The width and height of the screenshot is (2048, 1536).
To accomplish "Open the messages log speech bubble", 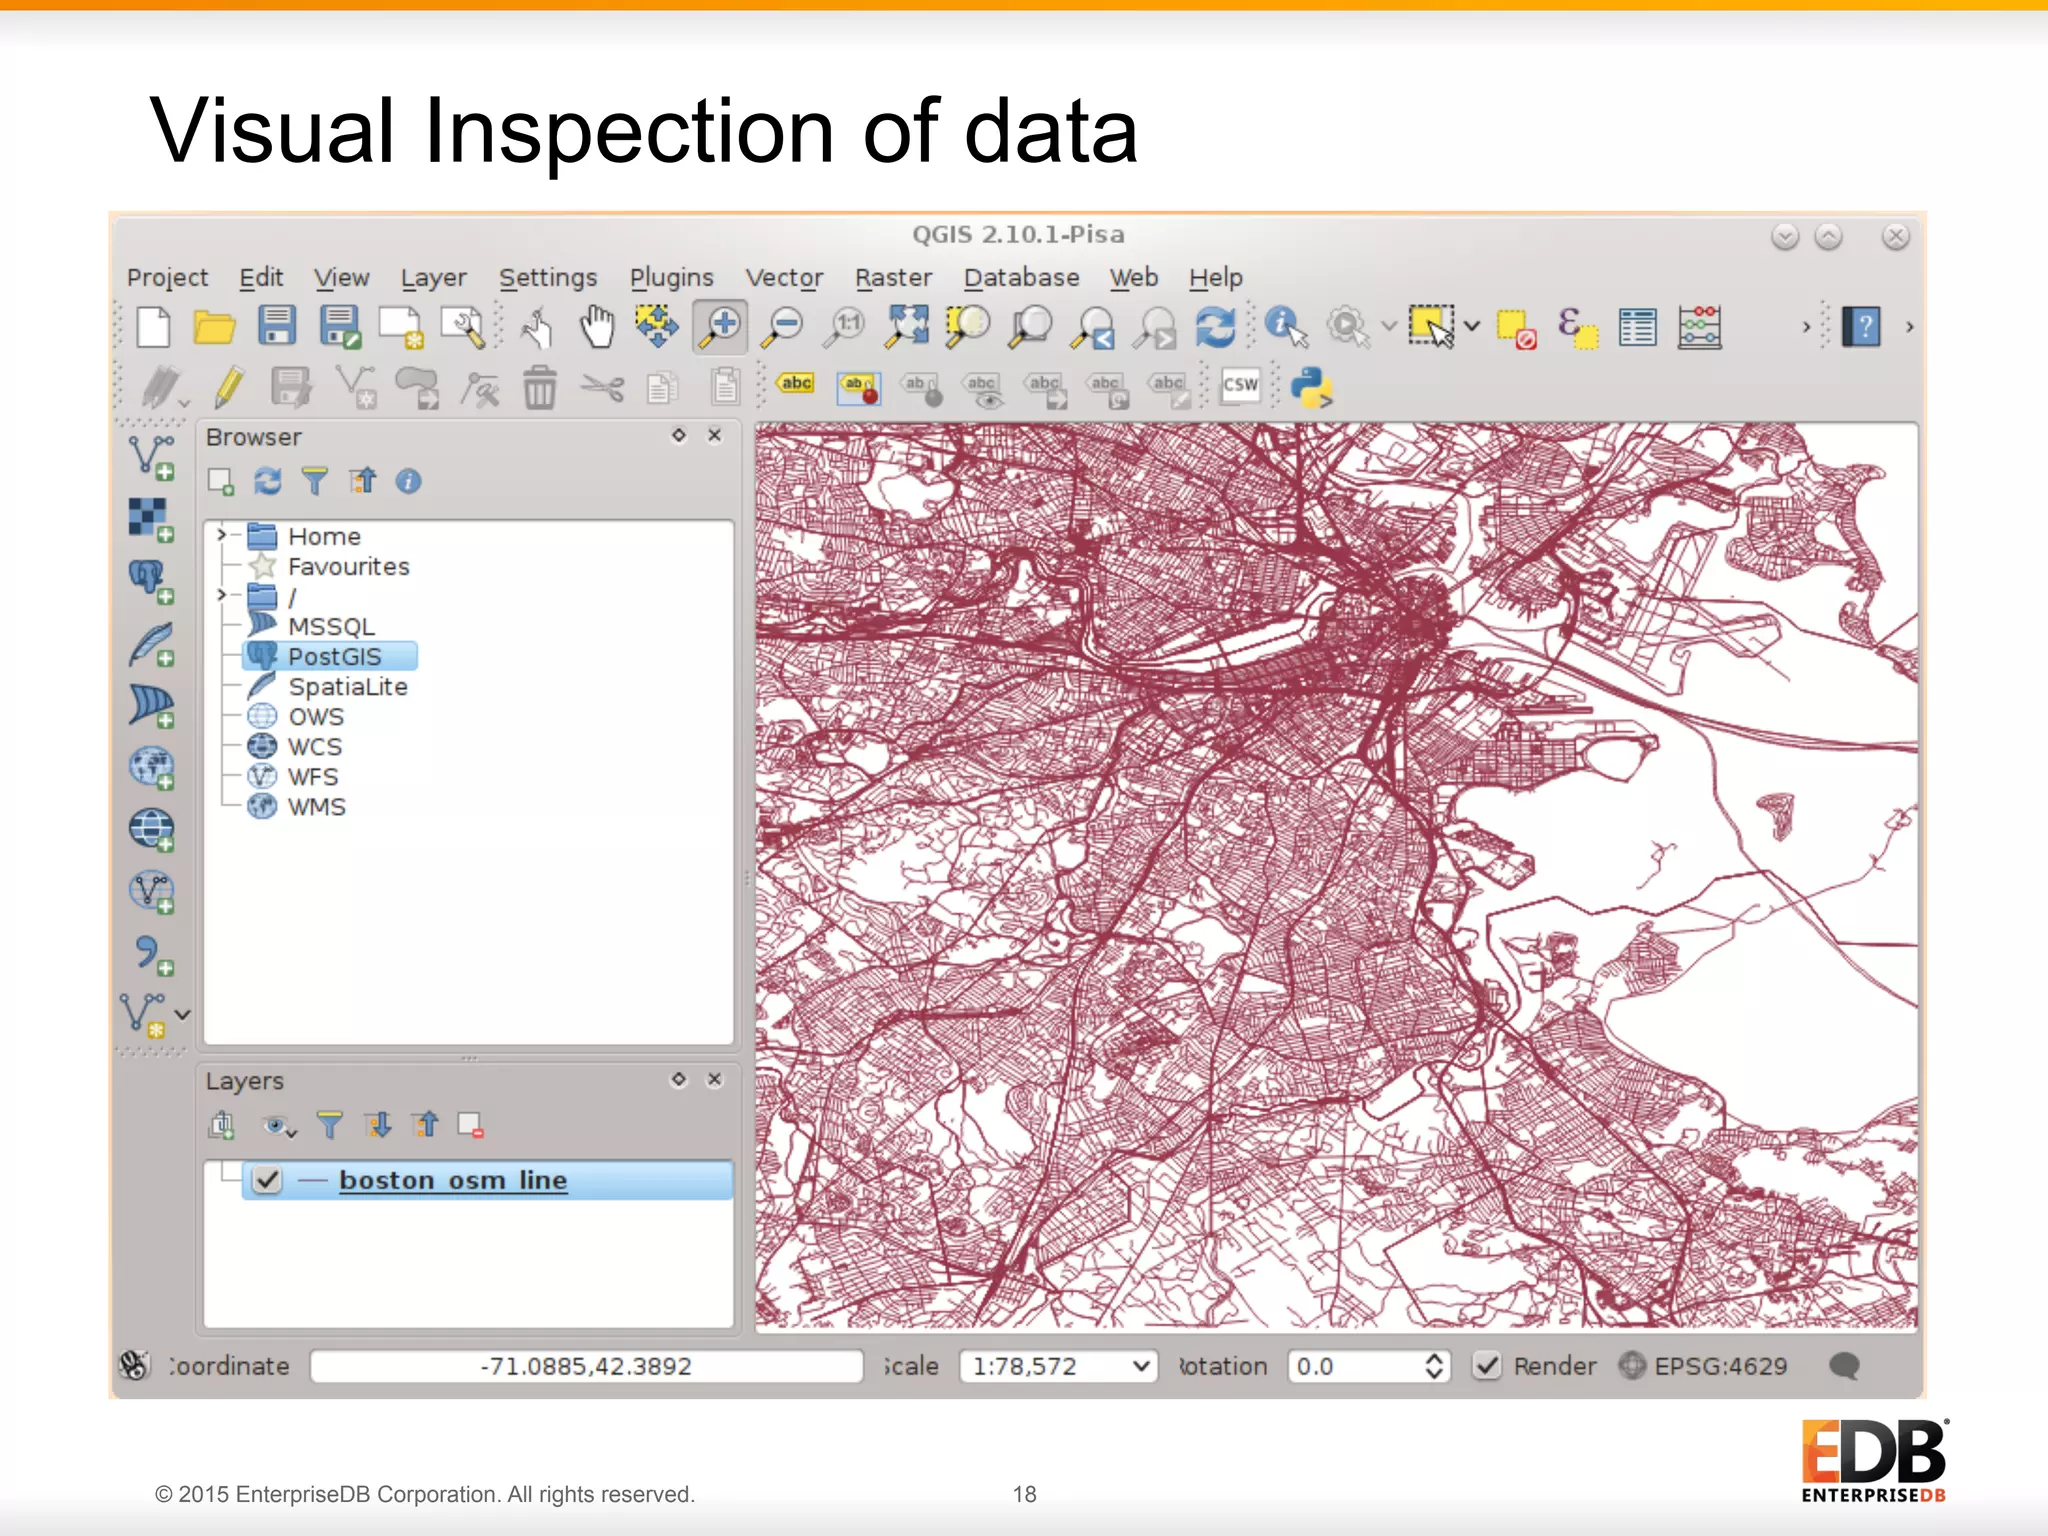I will coord(1844,1366).
